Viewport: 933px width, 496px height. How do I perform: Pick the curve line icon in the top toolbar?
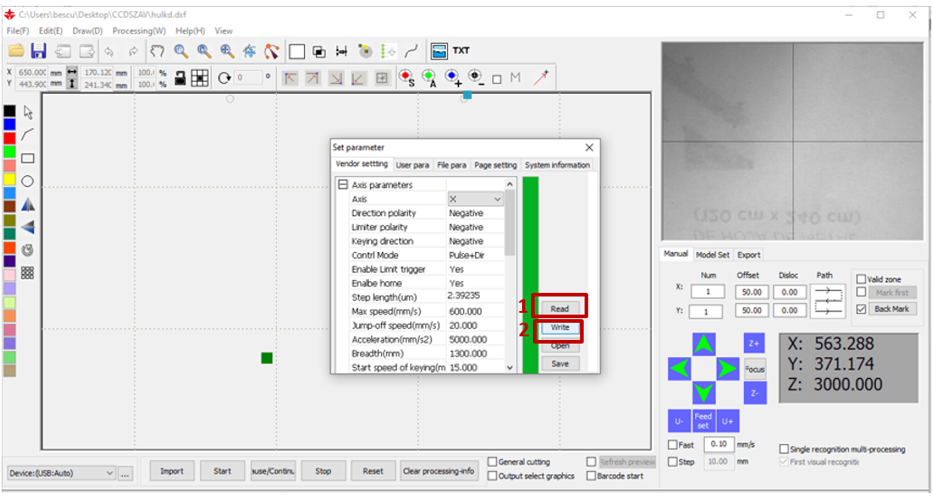pos(411,52)
